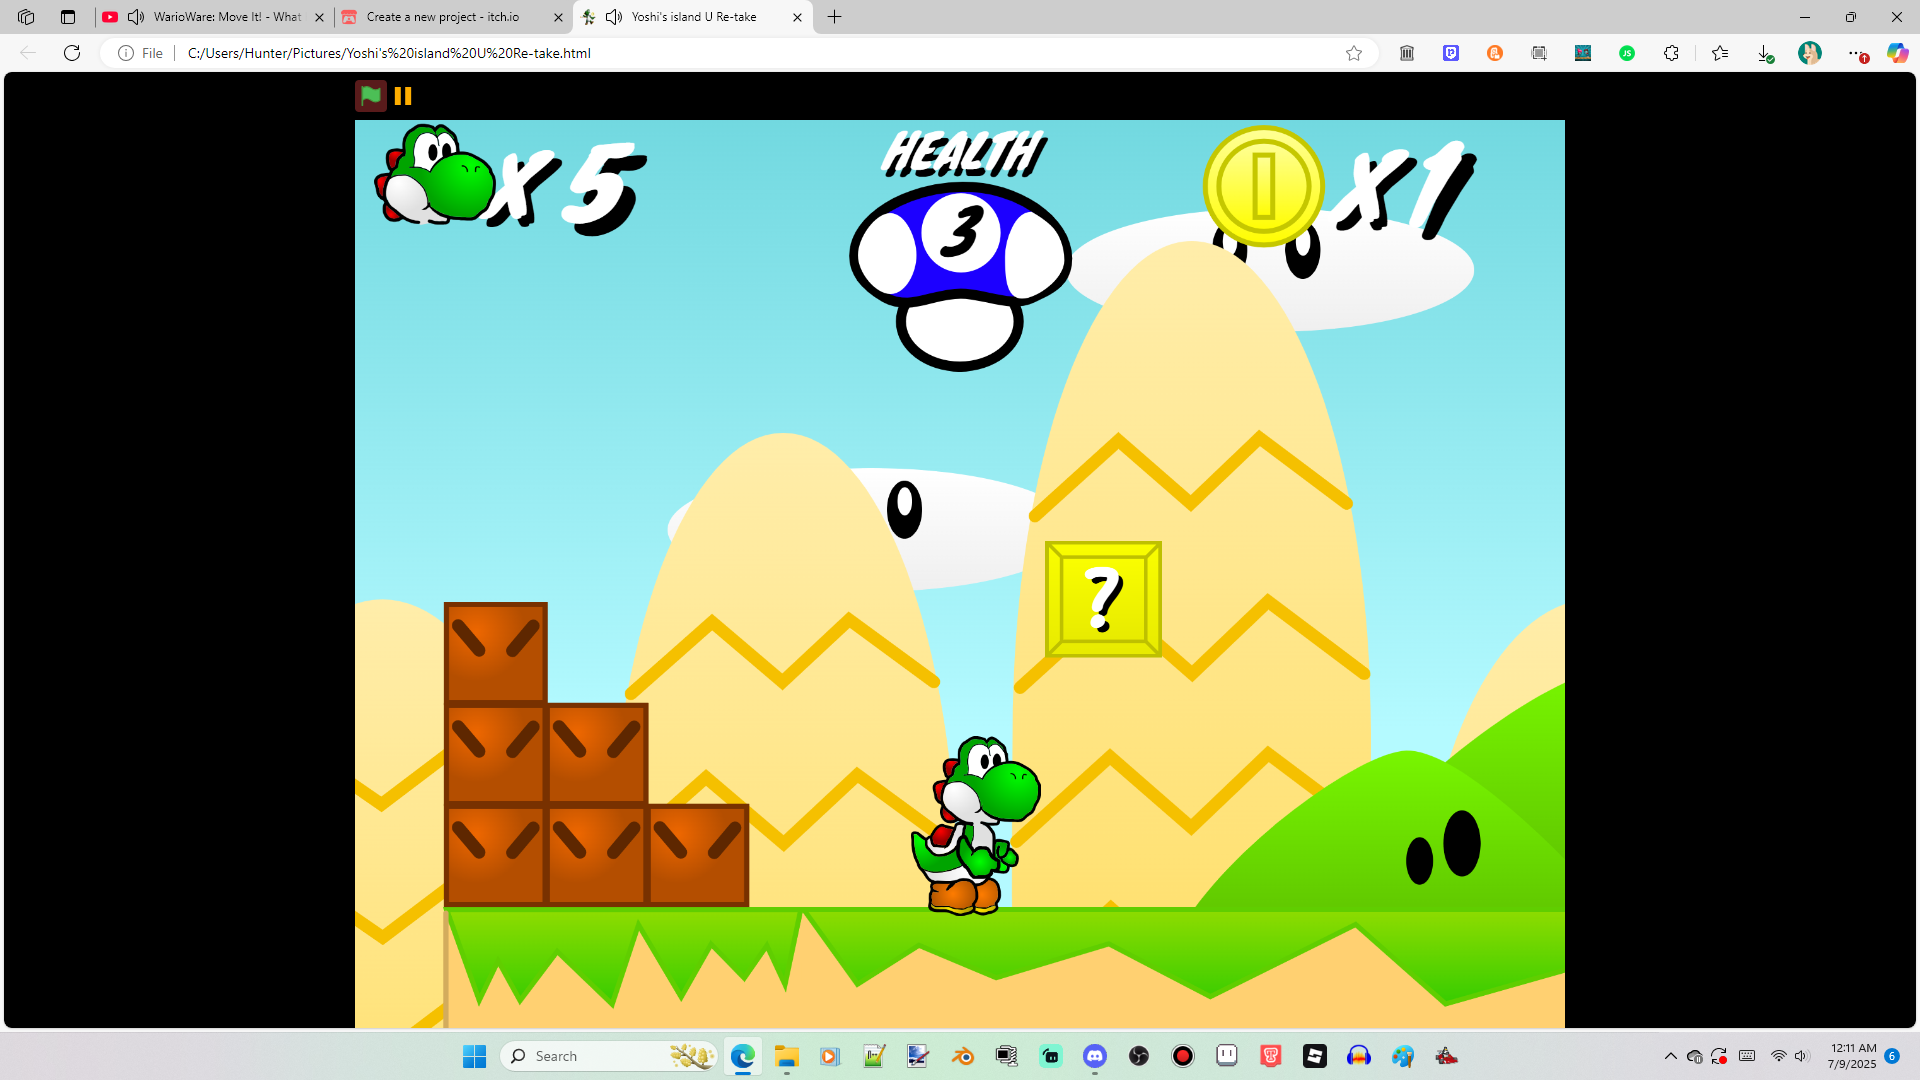Click the large gold coin counter icon
Image resolution: width=1920 pixels, height=1080 pixels.
click(1264, 186)
